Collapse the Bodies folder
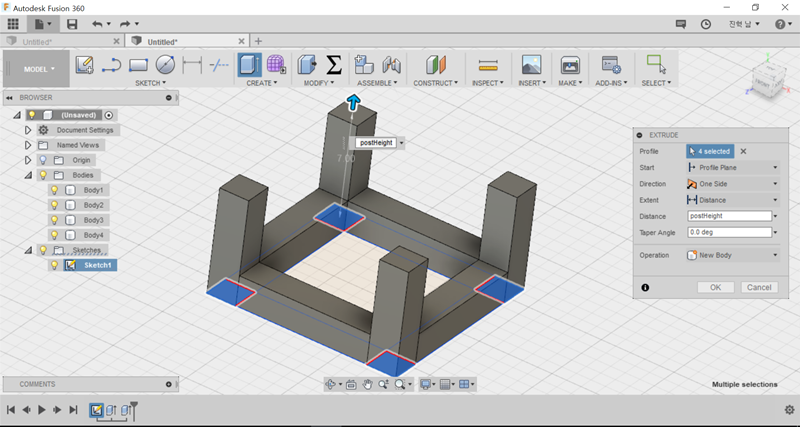The image size is (800, 427). point(28,175)
